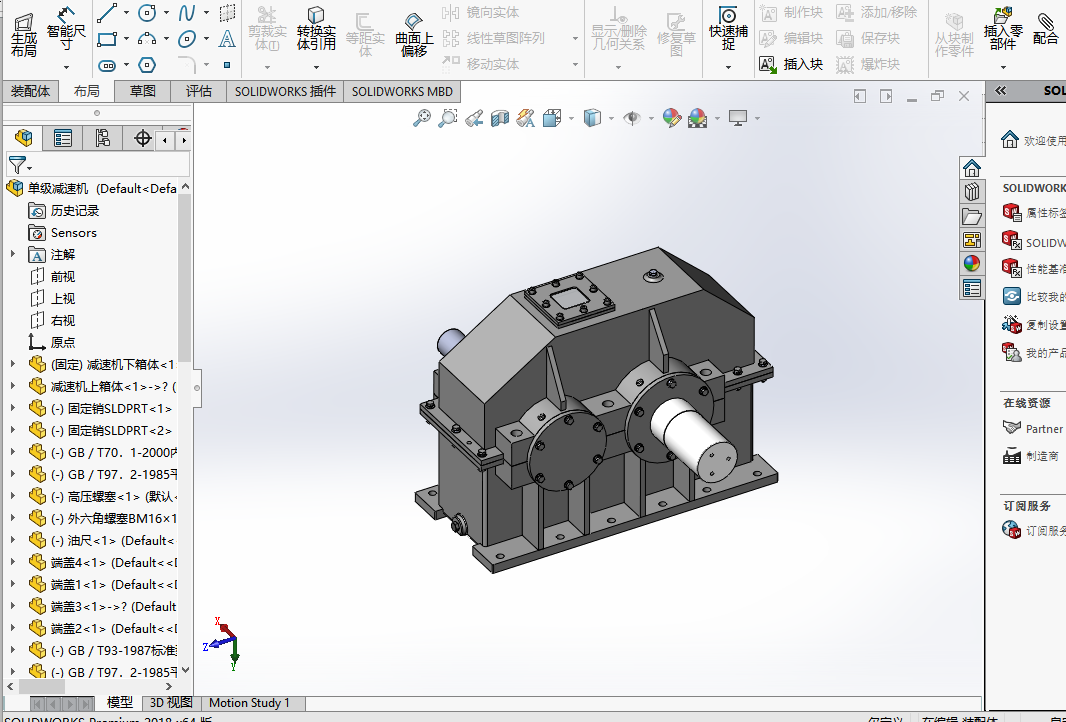Image resolution: width=1066 pixels, height=722 pixels.
Task: Pick the Straight Slot tool
Action: click(107, 65)
